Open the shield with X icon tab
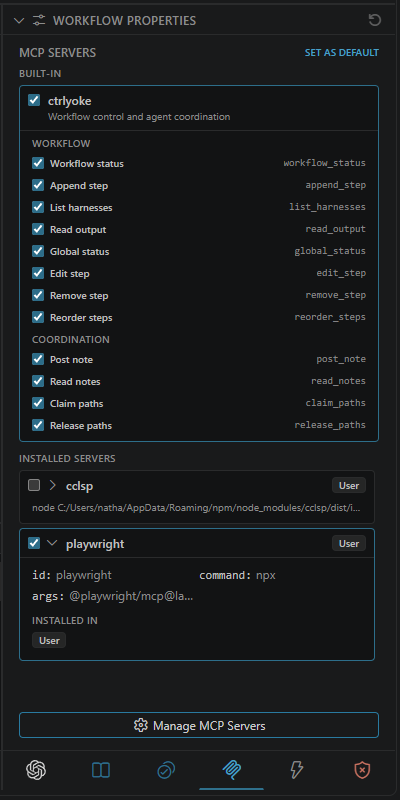This screenshot has width=400, height=800. [x=362, y=770]
